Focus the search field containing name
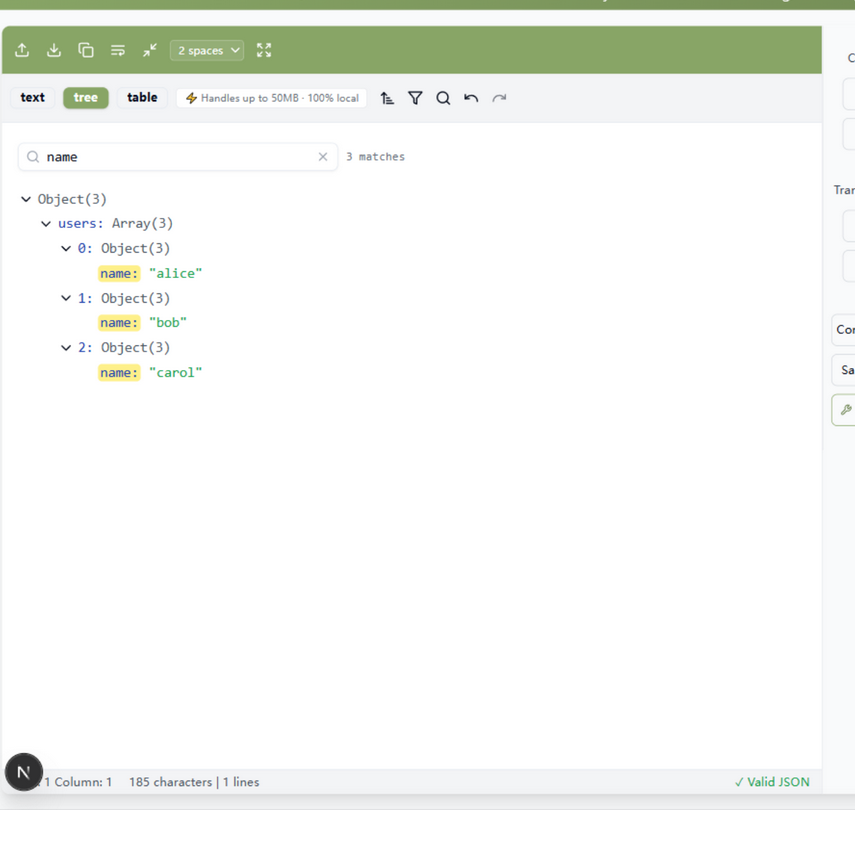The image size is (855, 850). [178, 157]
